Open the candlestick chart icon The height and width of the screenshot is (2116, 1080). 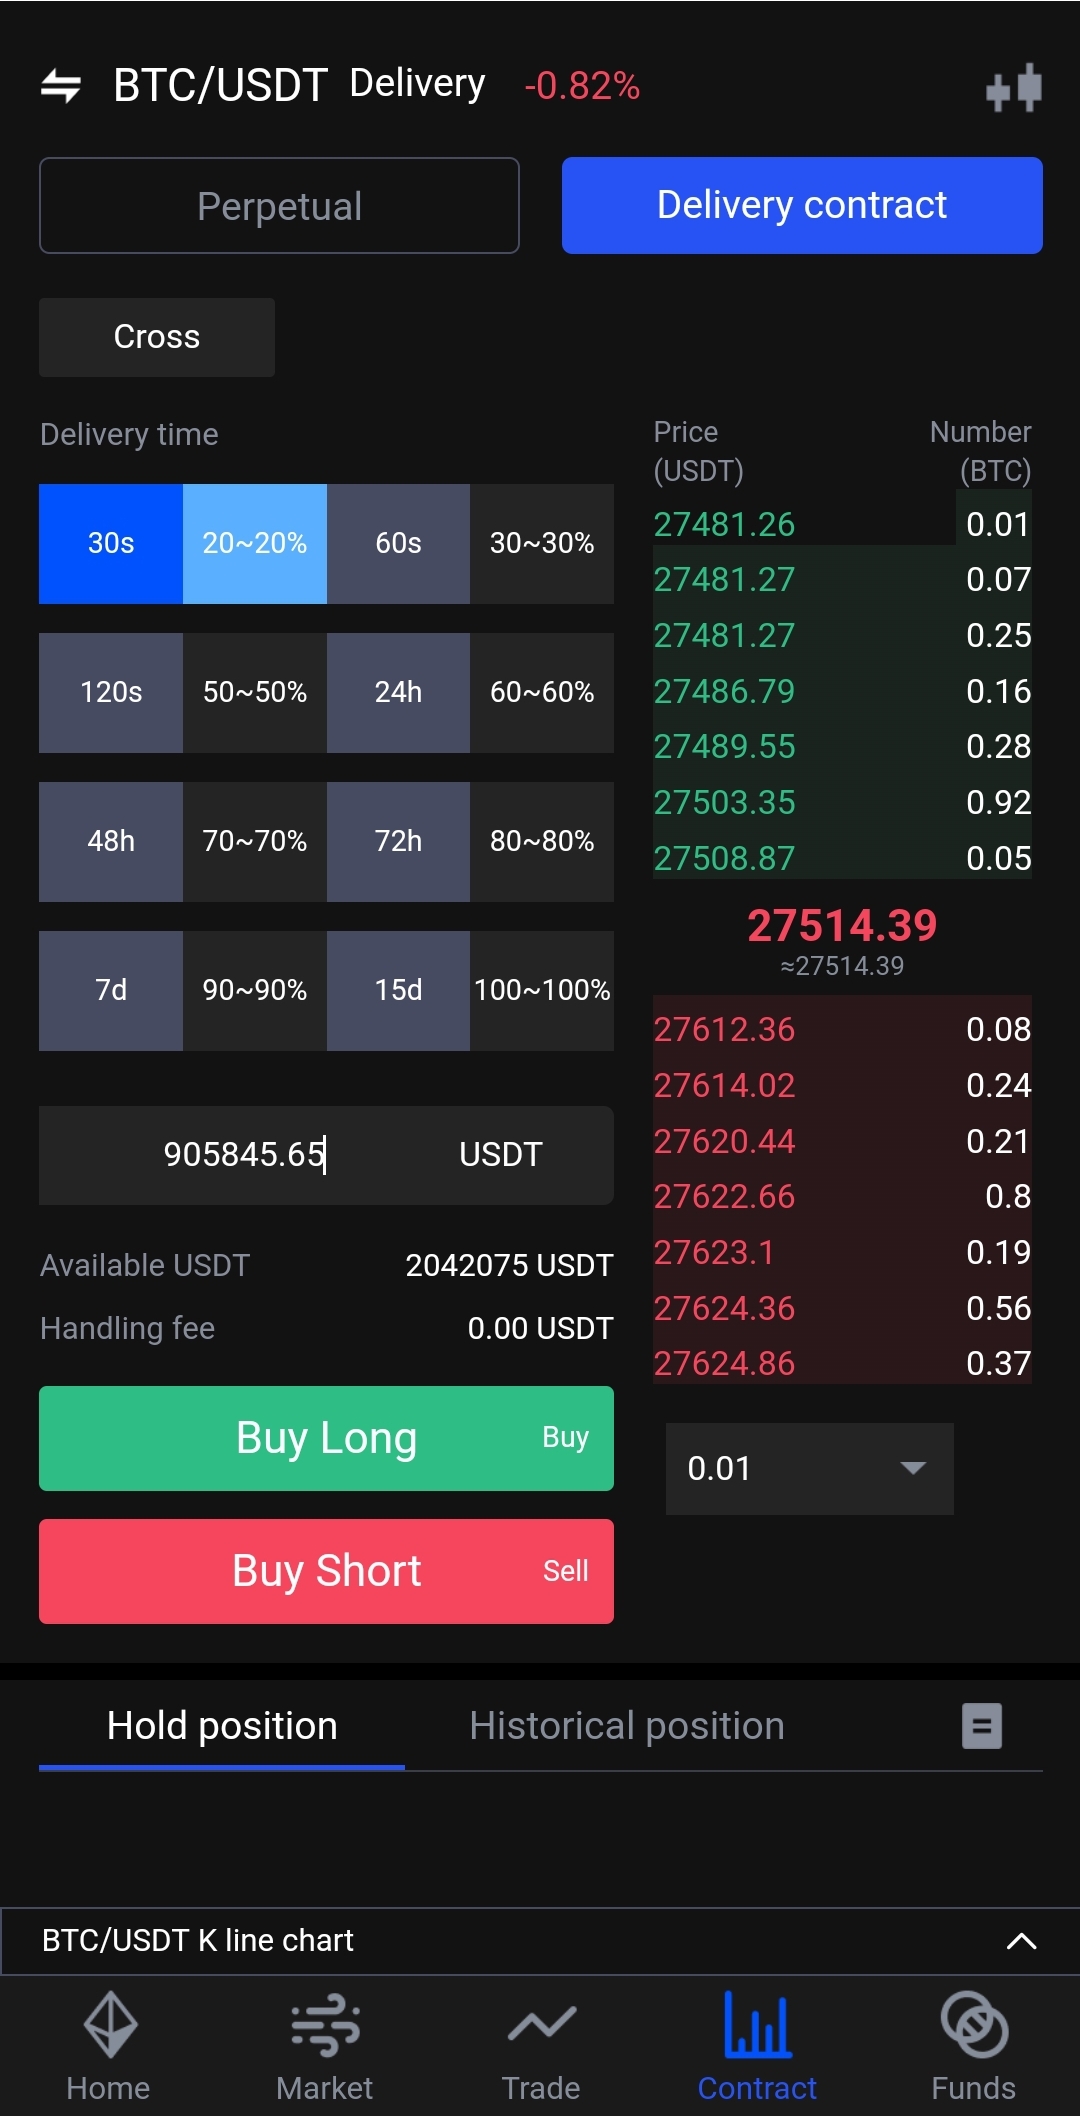1013,88
